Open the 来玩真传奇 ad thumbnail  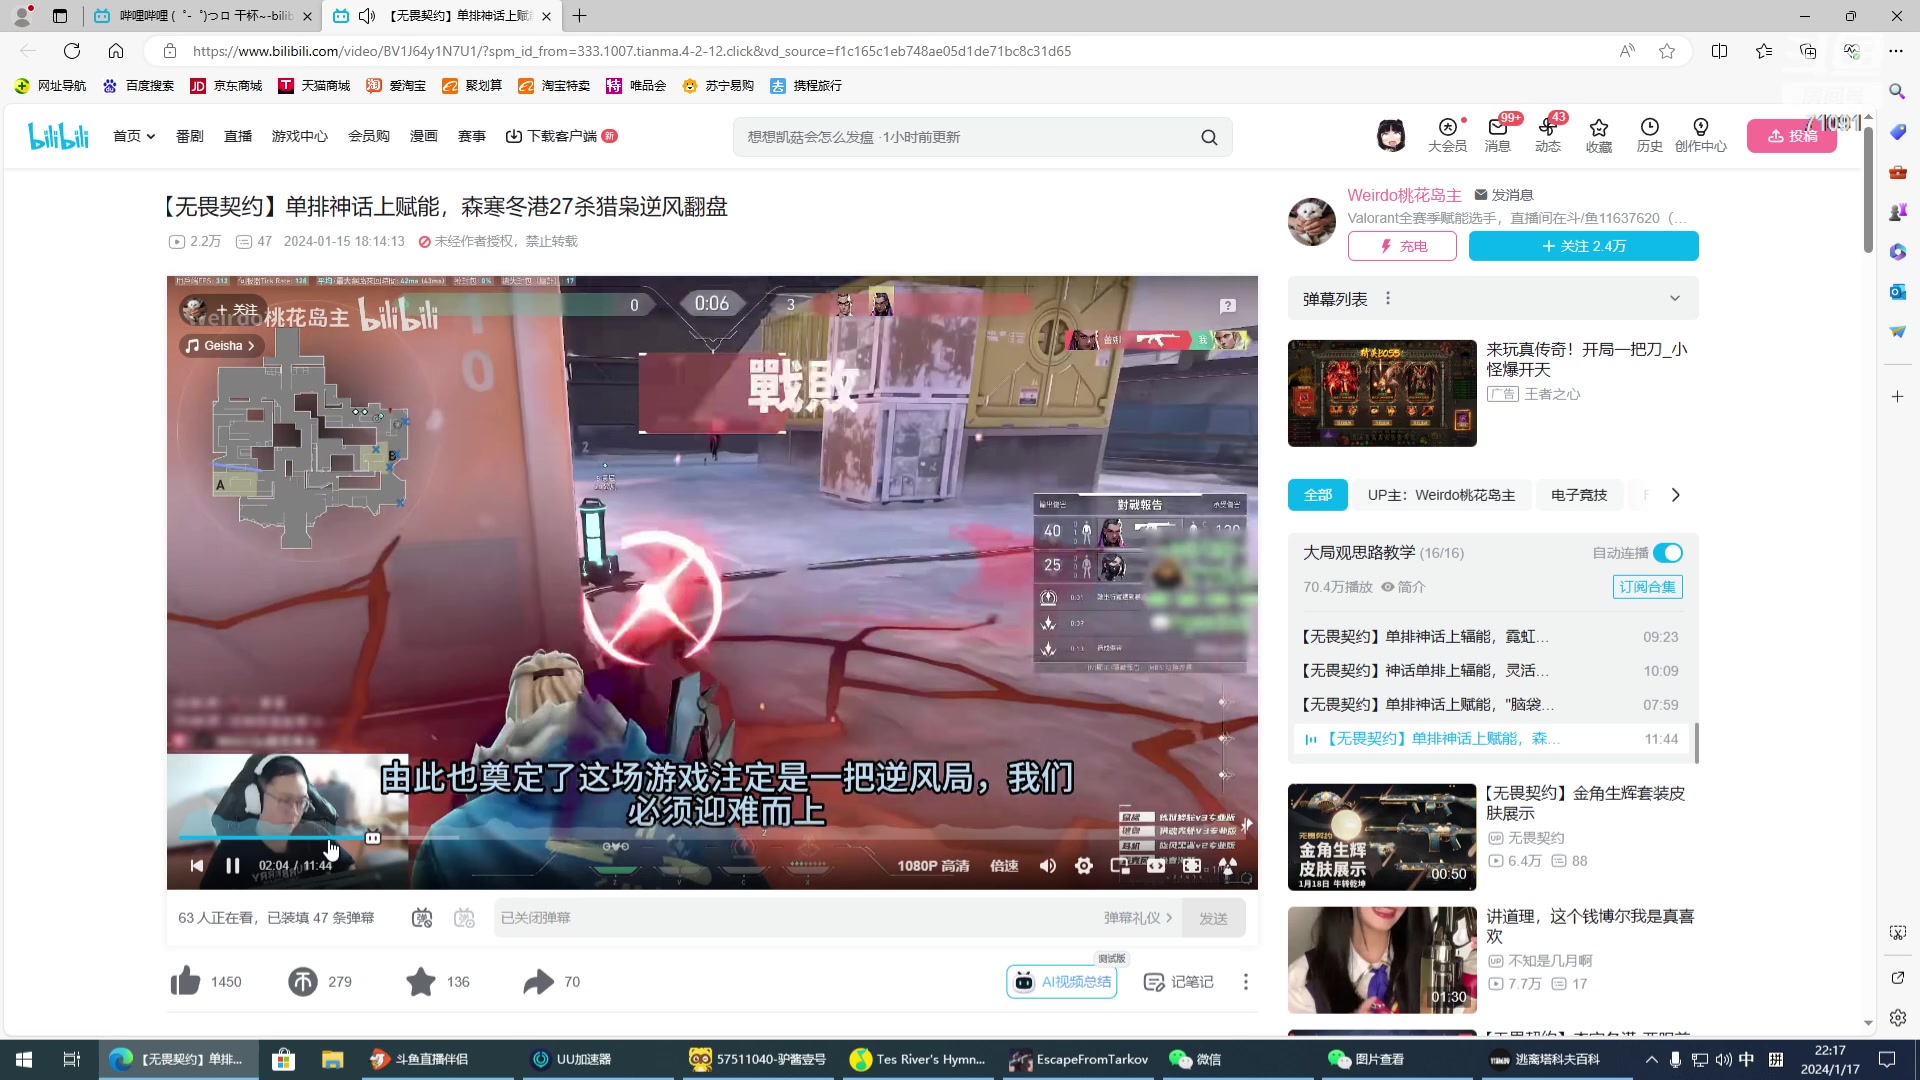pos(1382,393)
